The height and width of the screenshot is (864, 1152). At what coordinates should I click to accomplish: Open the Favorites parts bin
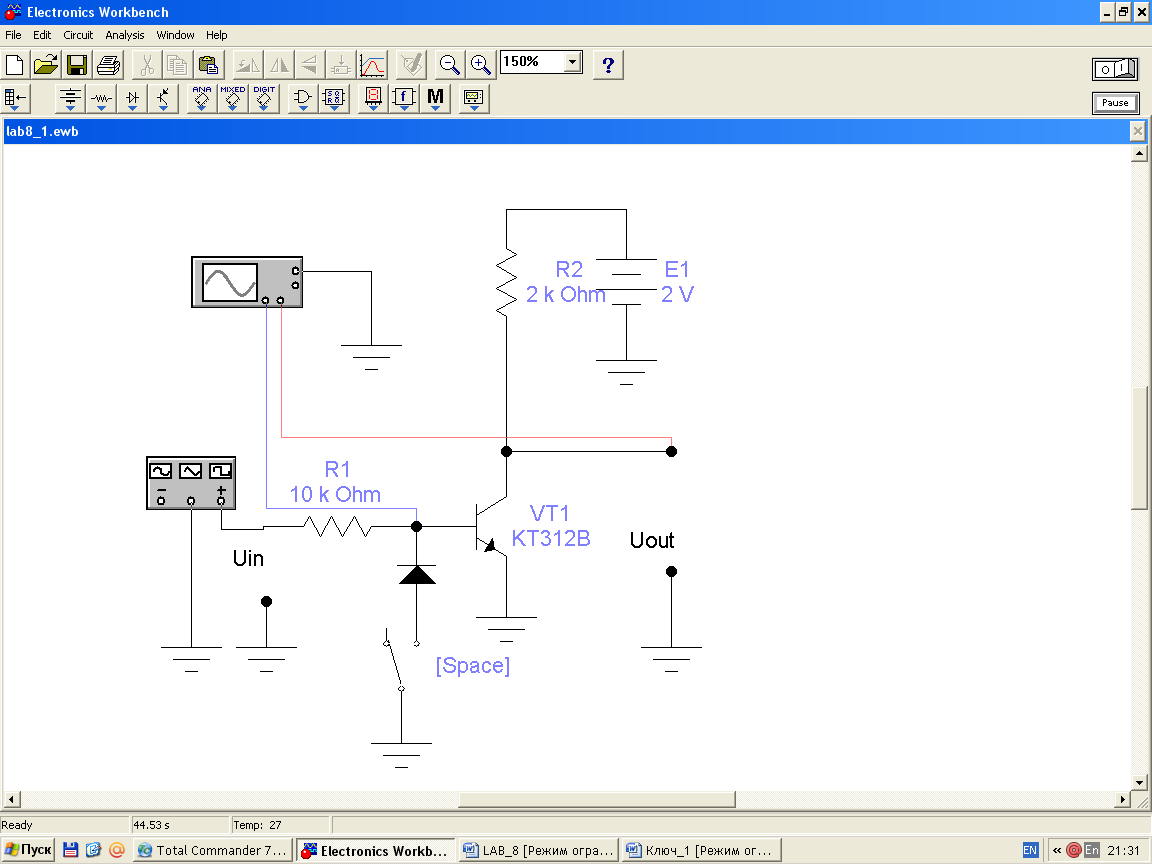(15, 98)
